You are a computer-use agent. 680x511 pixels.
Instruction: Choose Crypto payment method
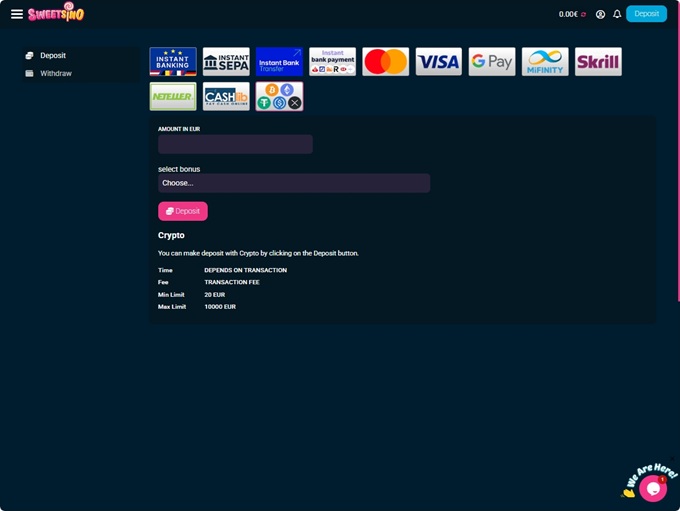(279, 96)
